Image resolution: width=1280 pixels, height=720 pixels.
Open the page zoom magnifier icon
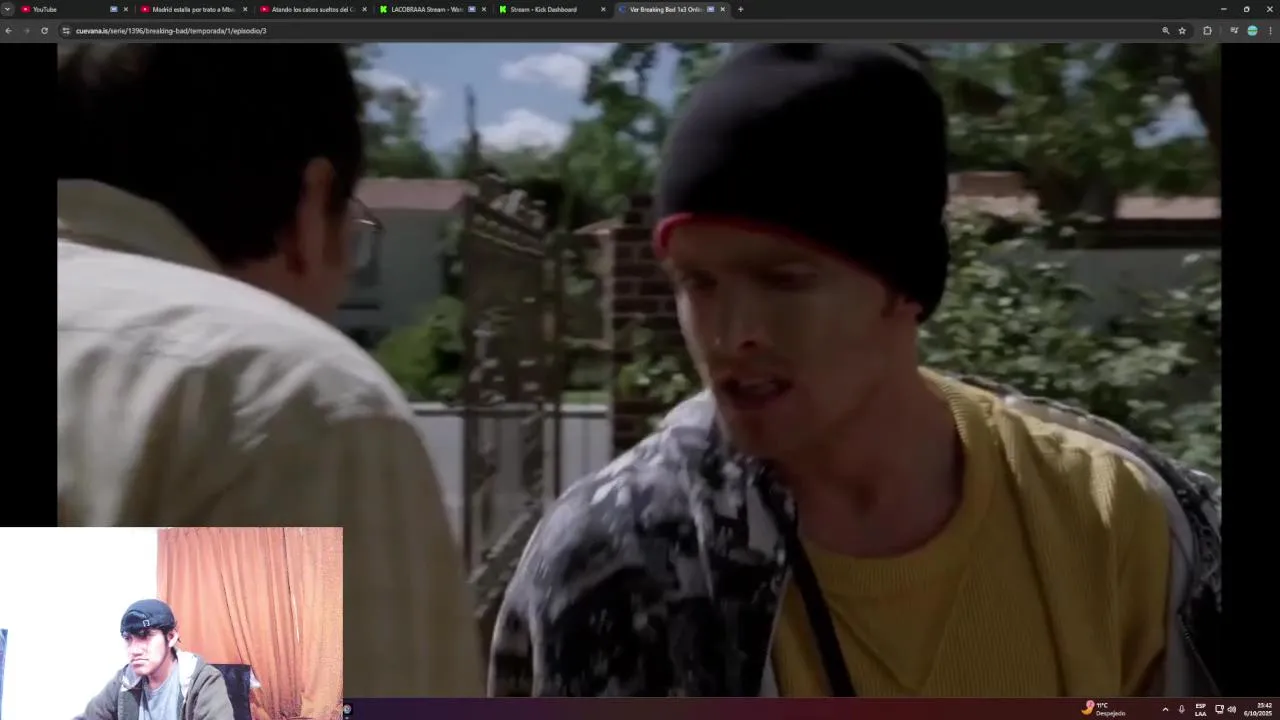(1165, 31)
